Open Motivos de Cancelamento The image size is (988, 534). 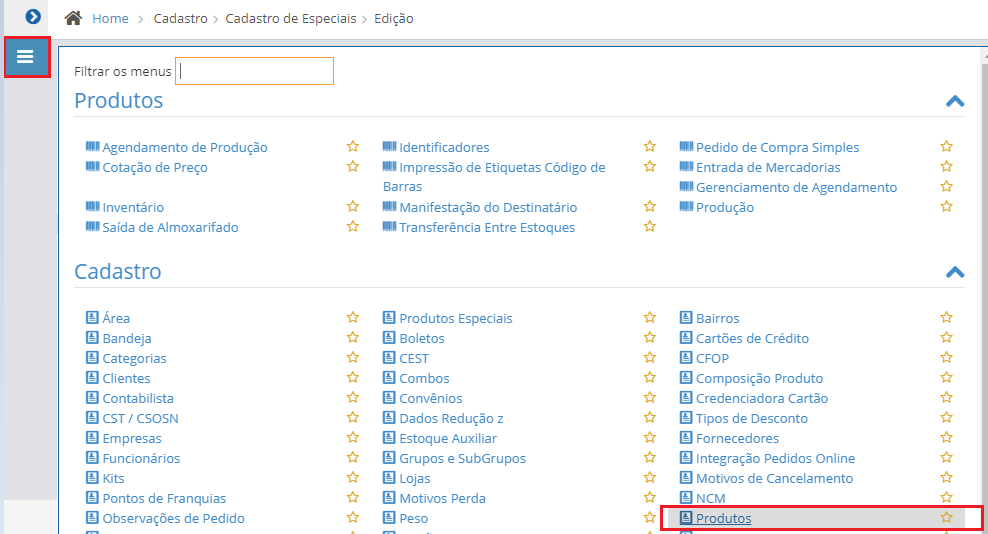tap(774, 479)
